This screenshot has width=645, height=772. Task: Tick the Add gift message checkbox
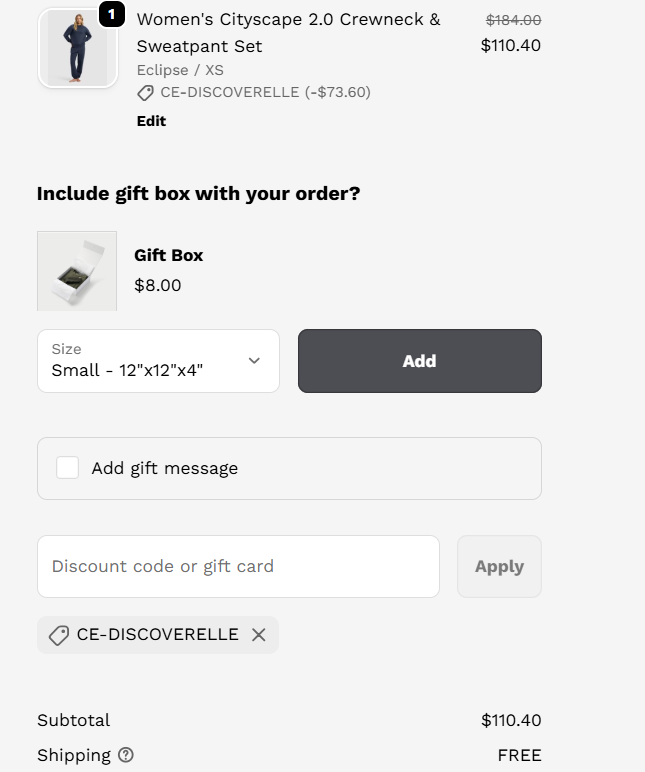pos(68,468)
